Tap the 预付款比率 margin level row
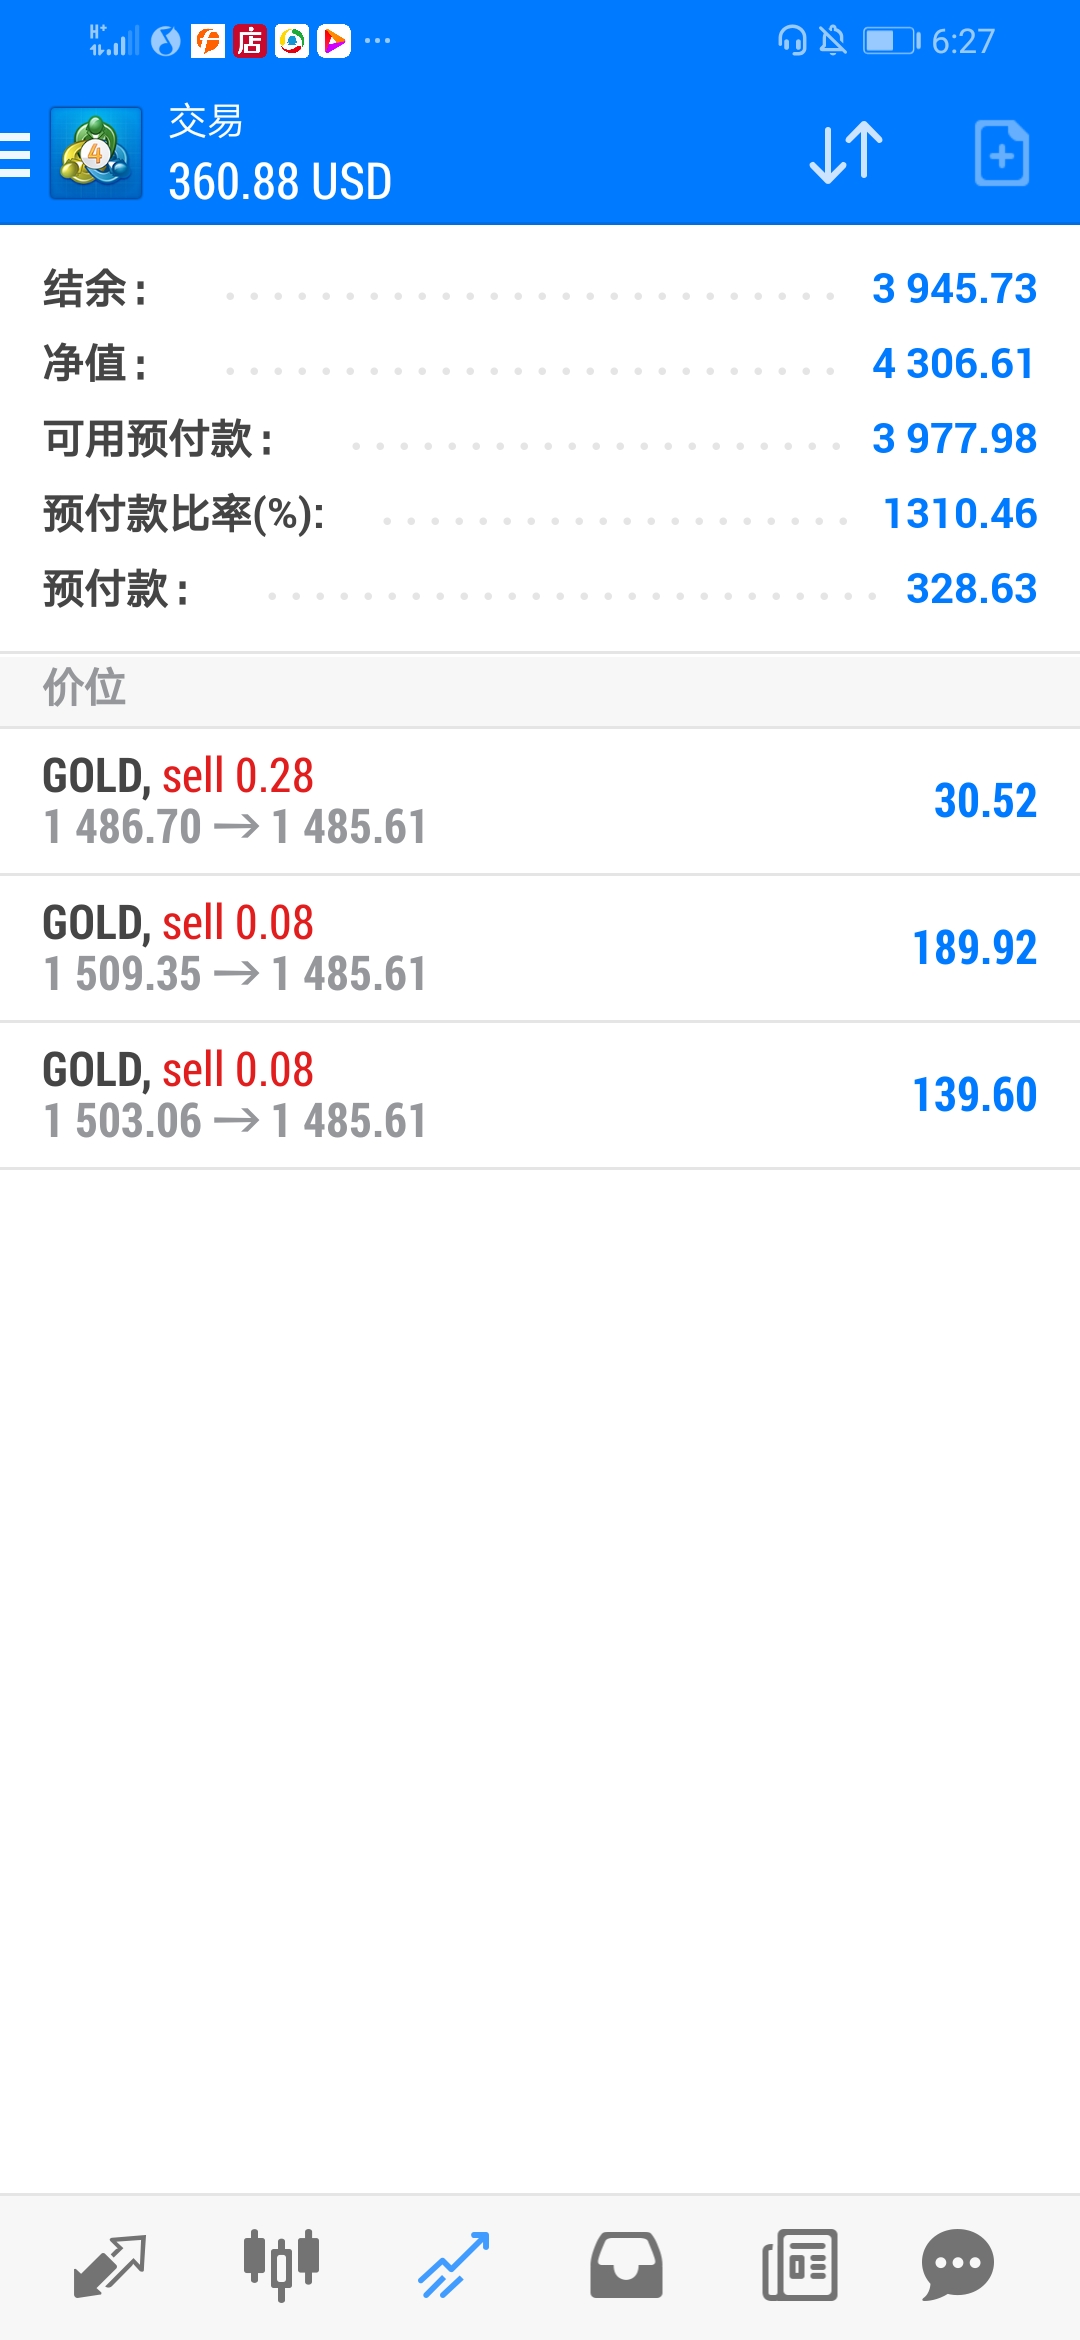This screenshot has width=1080, height=2340. pyautogui.click(x=540, y=514)
